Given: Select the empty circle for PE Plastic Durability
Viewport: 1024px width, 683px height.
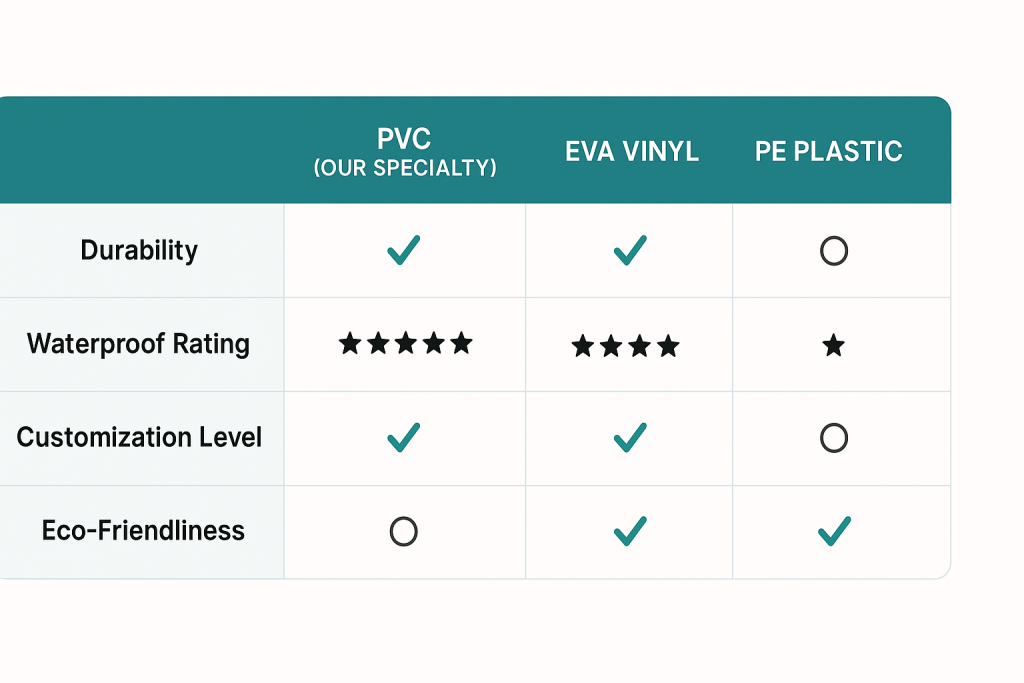Looking at the screenshot, I should pyautogui.click(x=834, y=251).
